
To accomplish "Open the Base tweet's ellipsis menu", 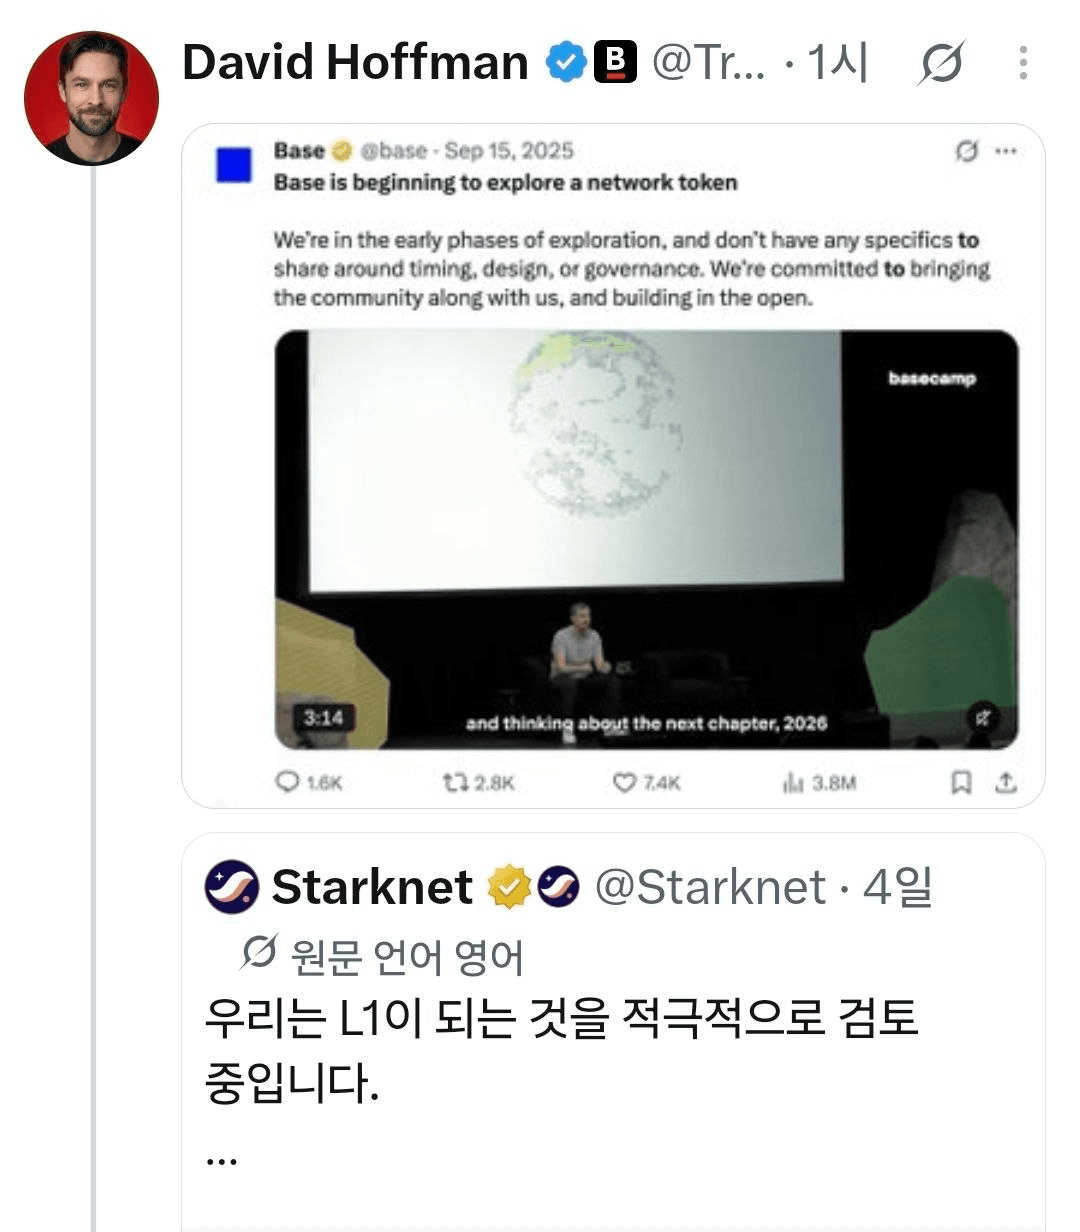I will (1005, 151).
